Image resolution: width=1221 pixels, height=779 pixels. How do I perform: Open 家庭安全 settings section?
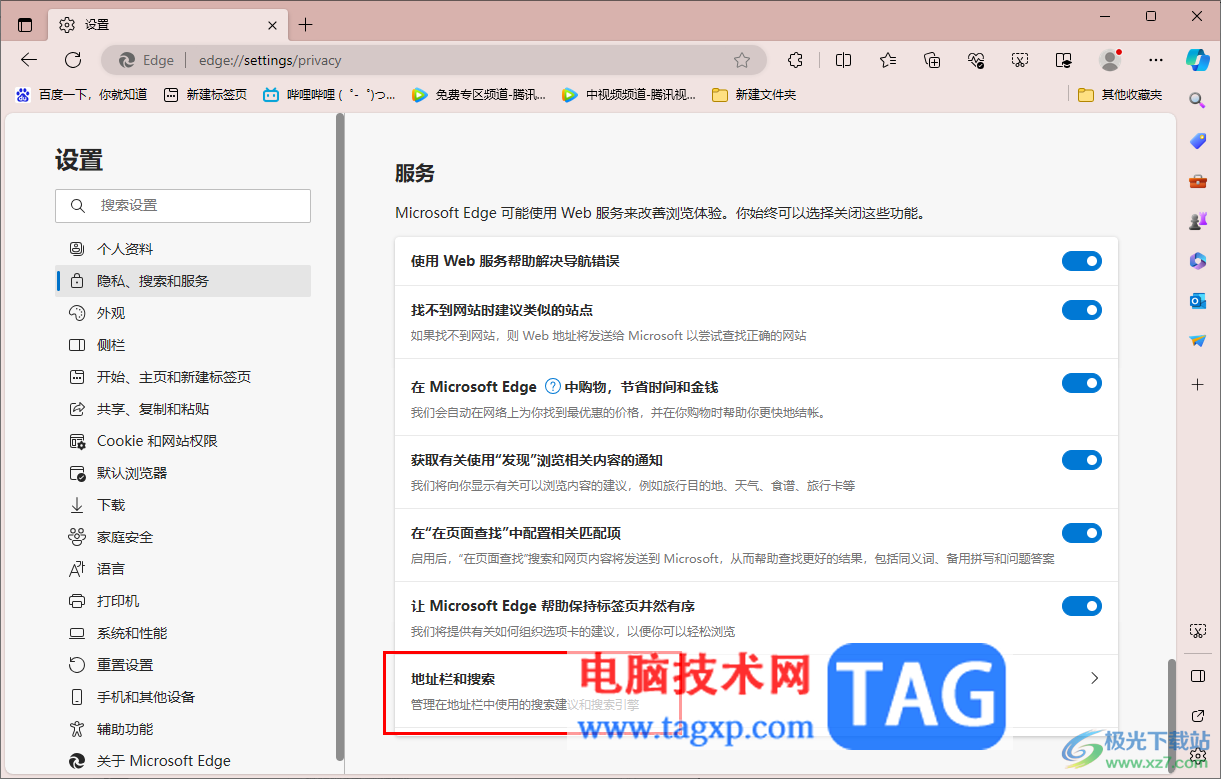[x=183, y=537]
